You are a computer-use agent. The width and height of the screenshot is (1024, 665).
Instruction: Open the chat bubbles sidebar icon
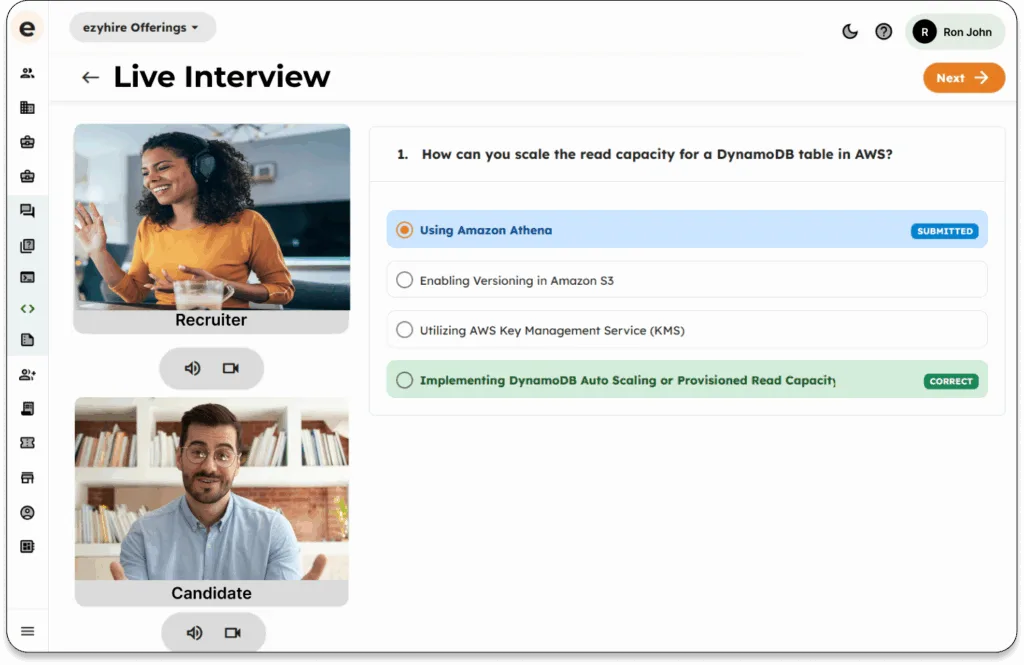pyautogui.click(x=27, y=211)
